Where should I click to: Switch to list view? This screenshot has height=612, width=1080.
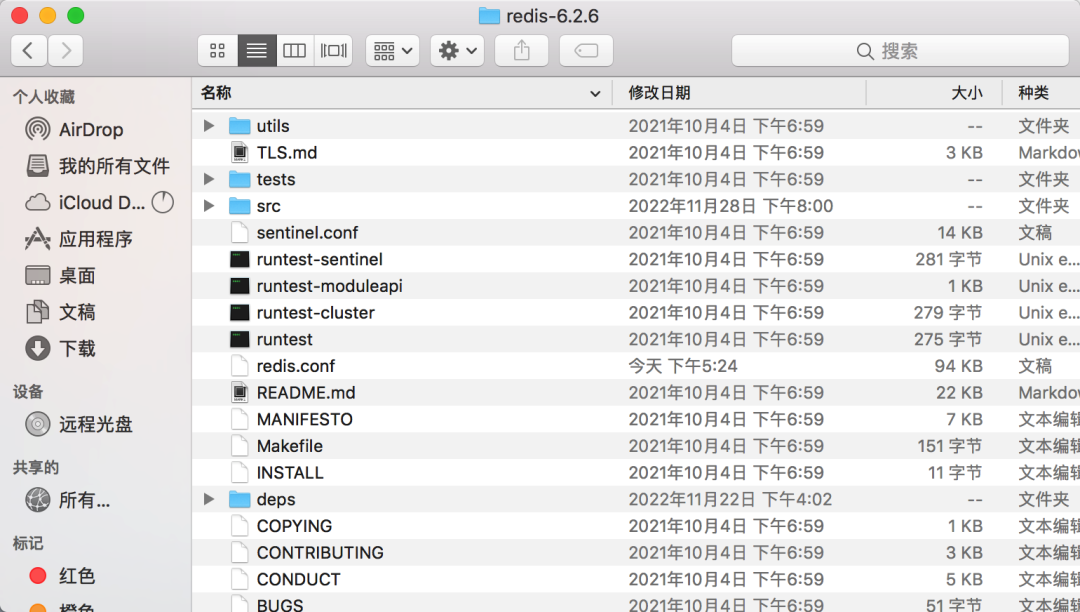[x=257, y=51]
